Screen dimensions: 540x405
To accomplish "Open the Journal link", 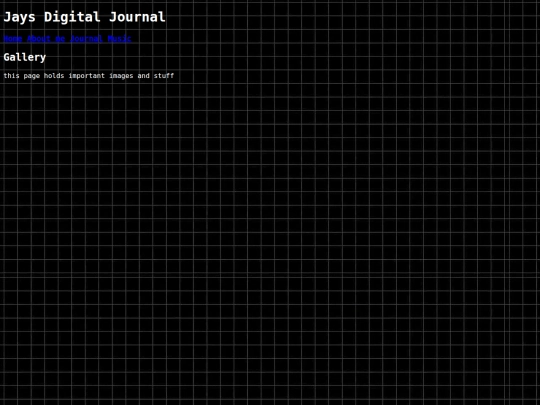I will pos(86,39).
